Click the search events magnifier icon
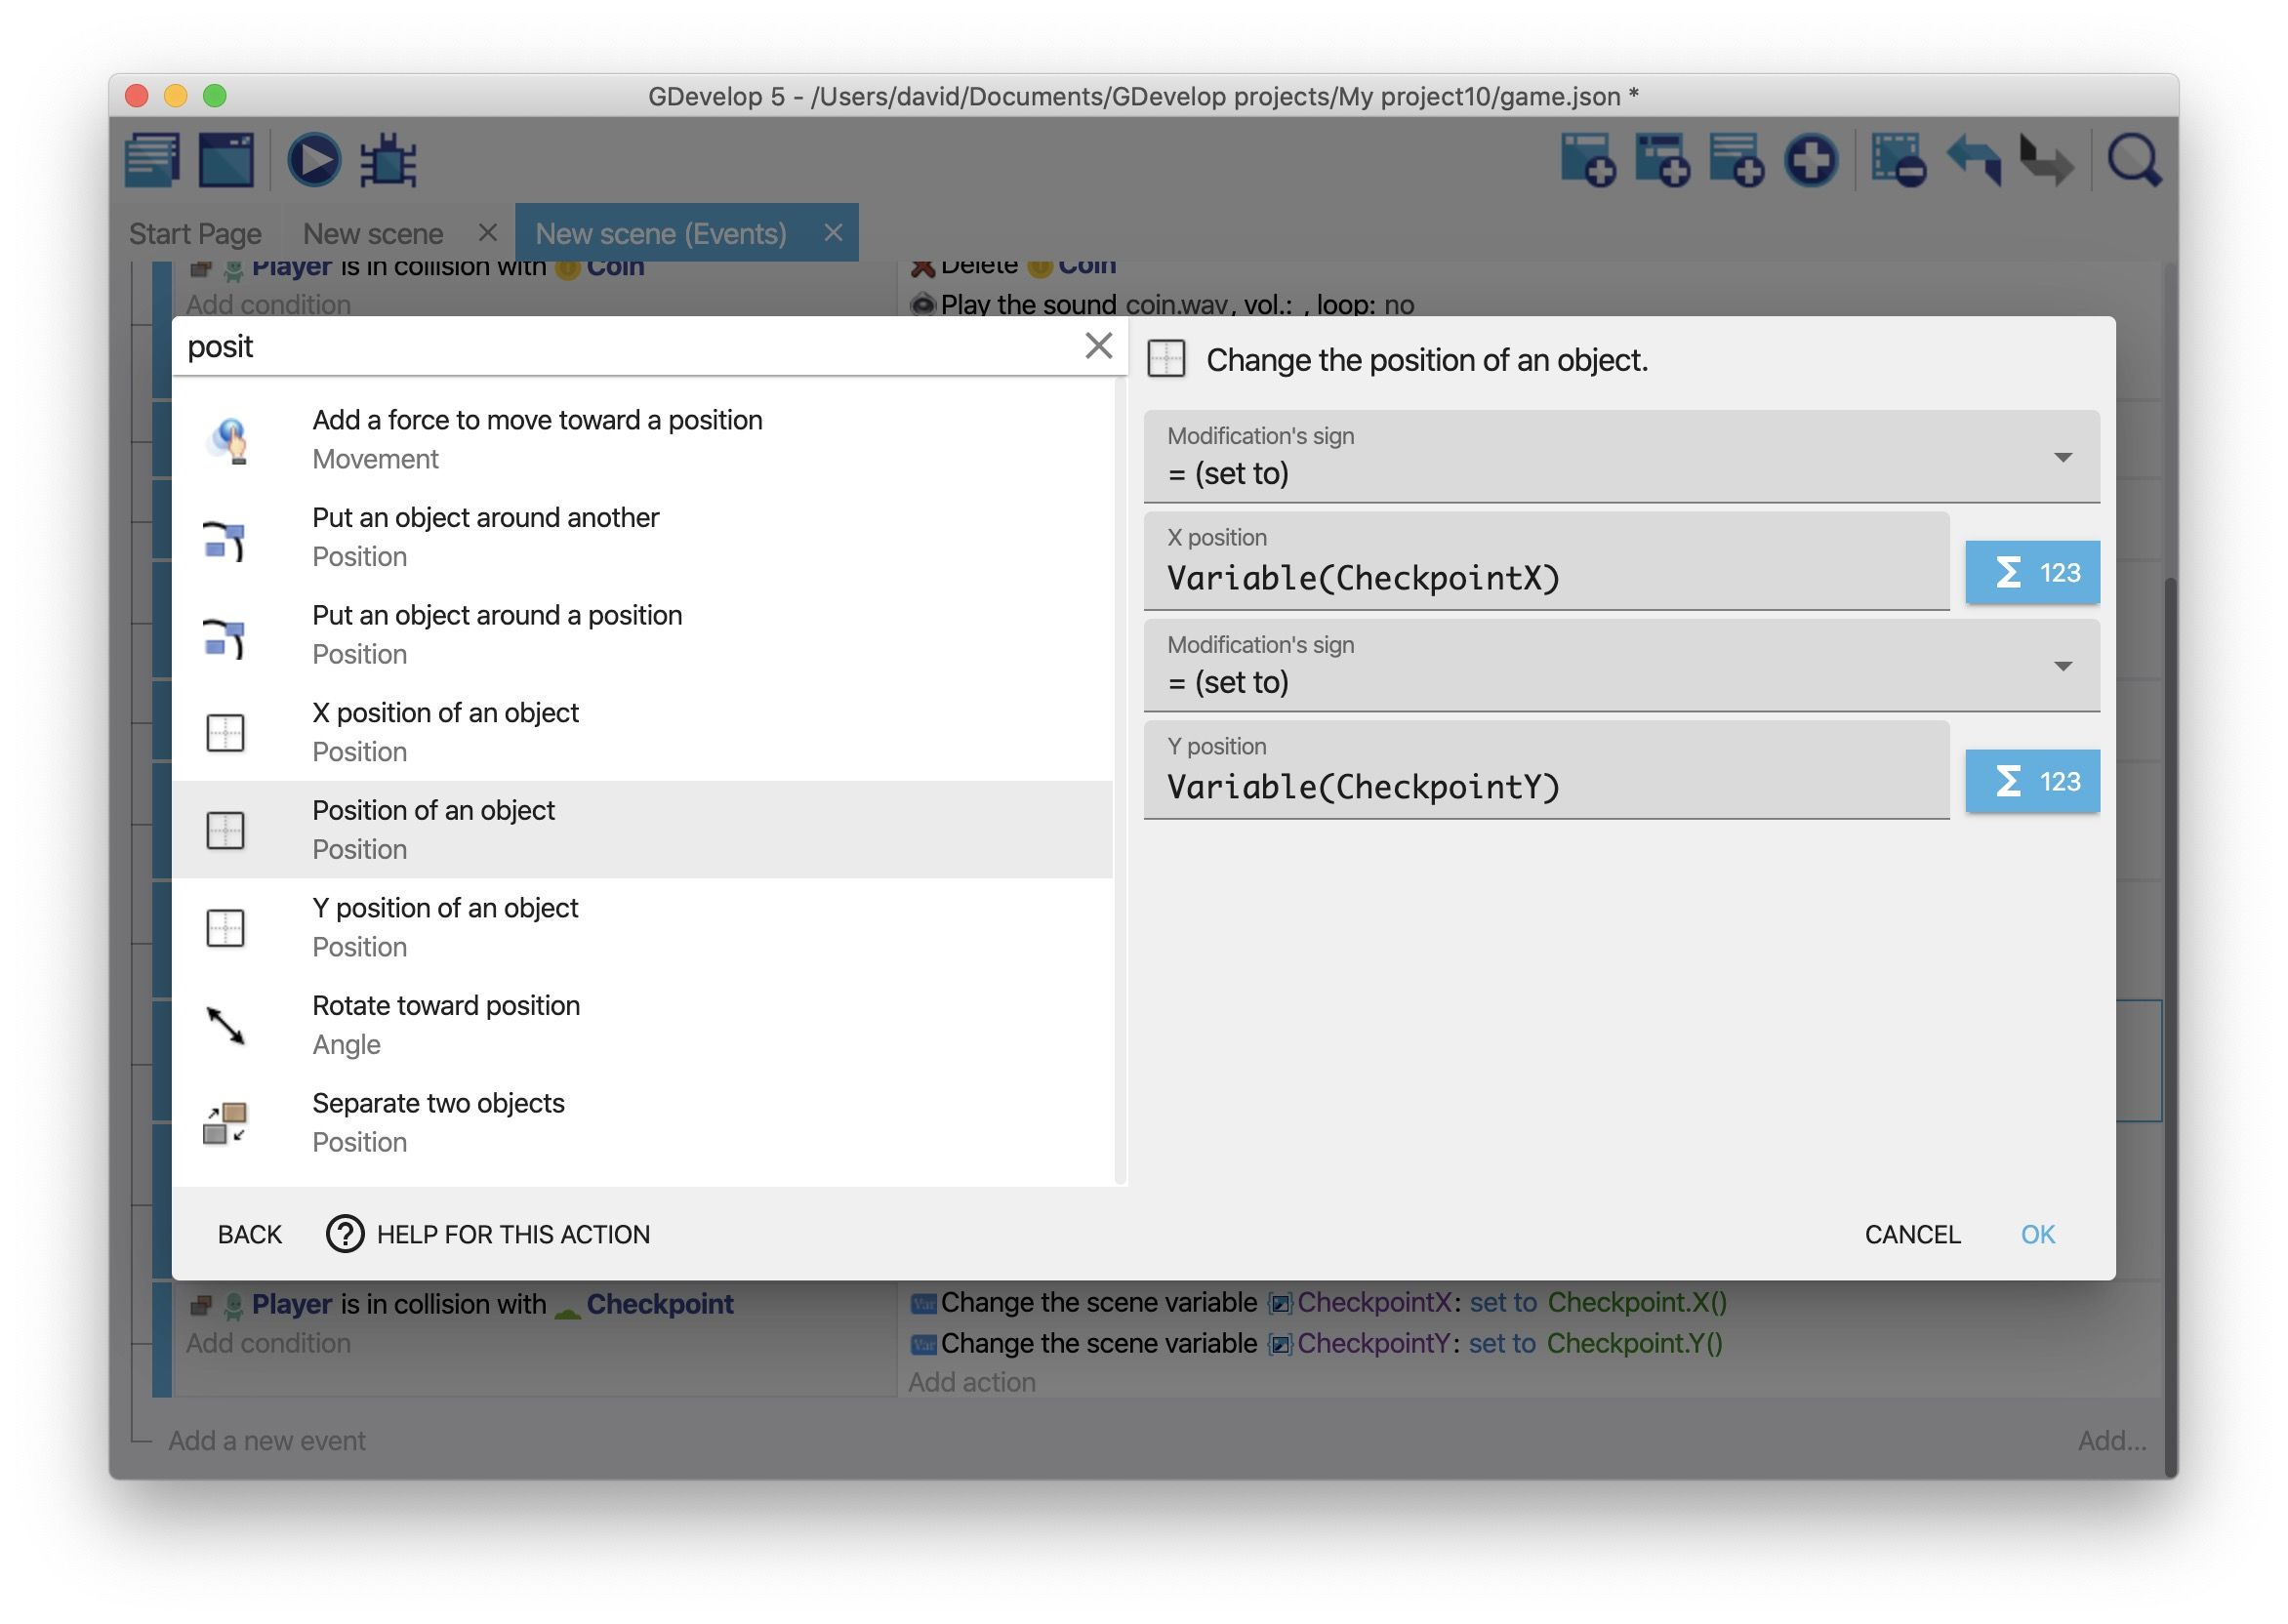 pos(2133,160)
